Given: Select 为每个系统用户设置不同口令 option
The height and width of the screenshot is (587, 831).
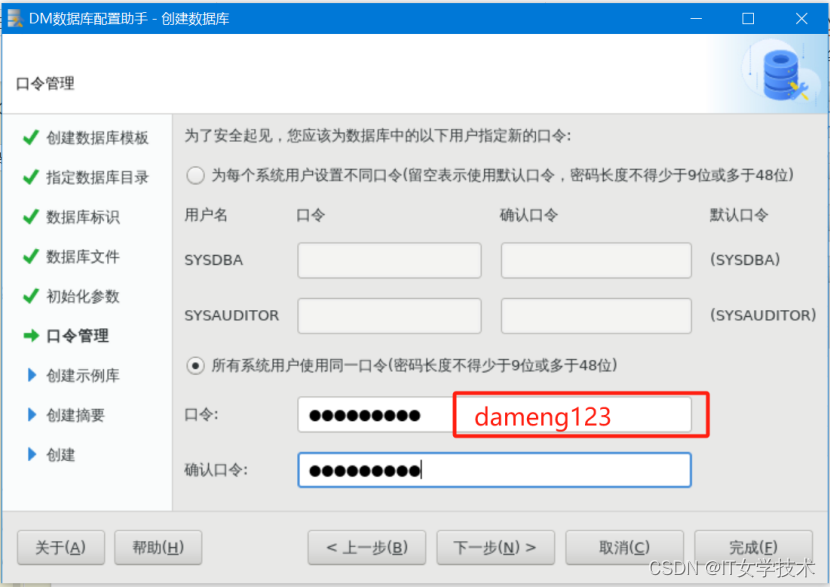Looking at the screenshot, I should [195, 174].
